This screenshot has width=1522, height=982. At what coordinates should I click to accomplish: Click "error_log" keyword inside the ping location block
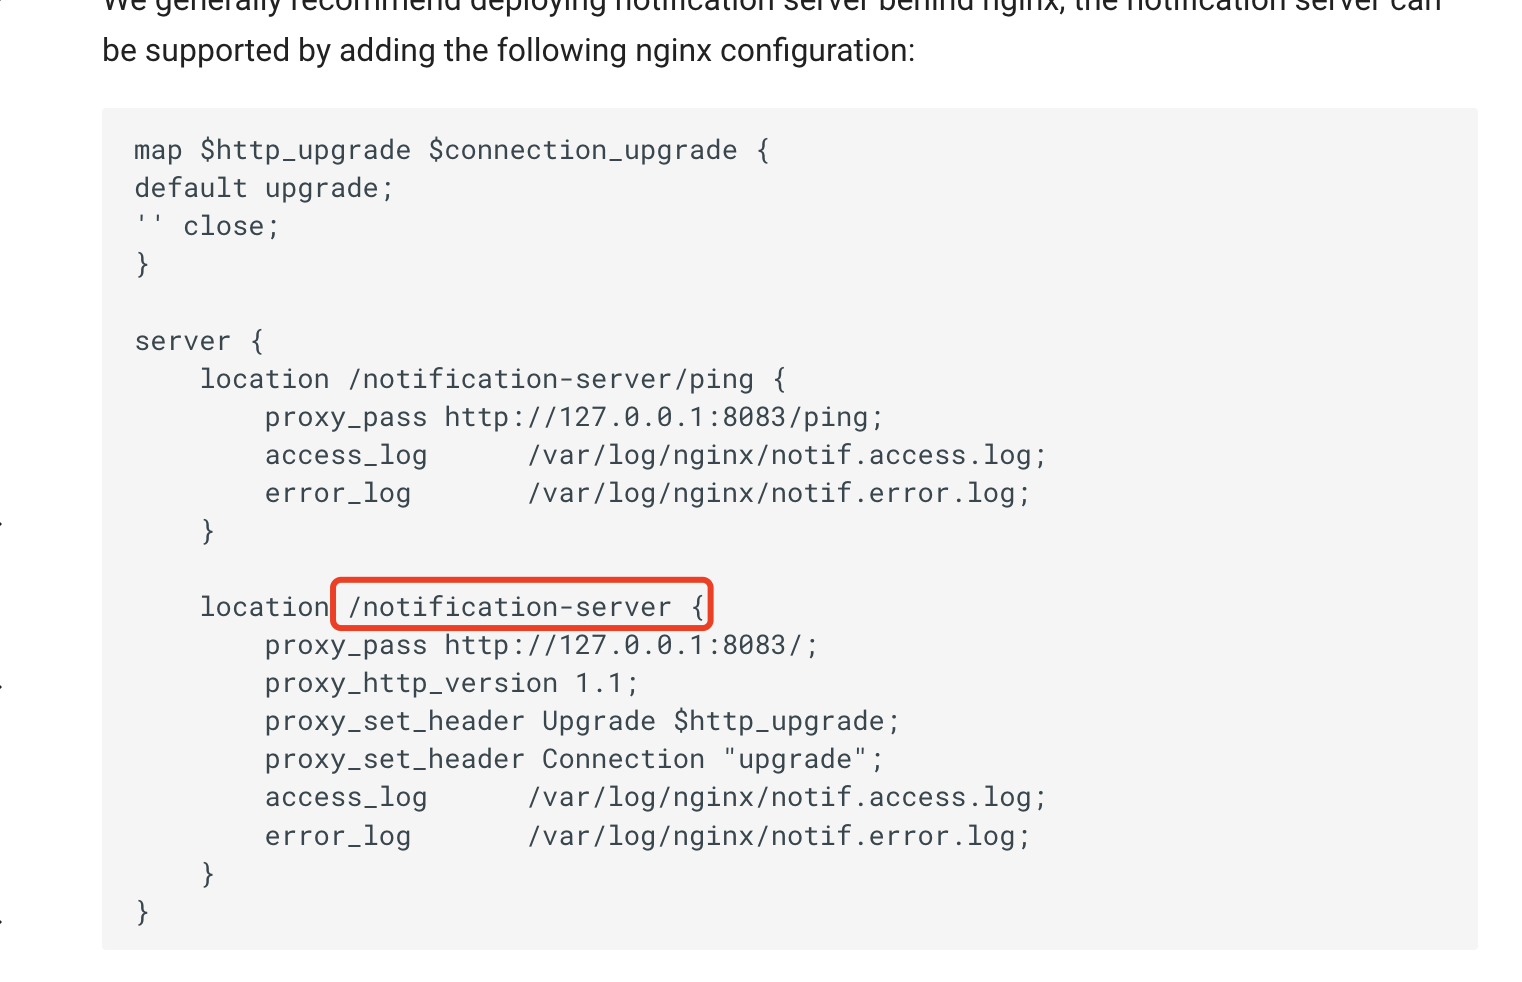pos(337,493)
